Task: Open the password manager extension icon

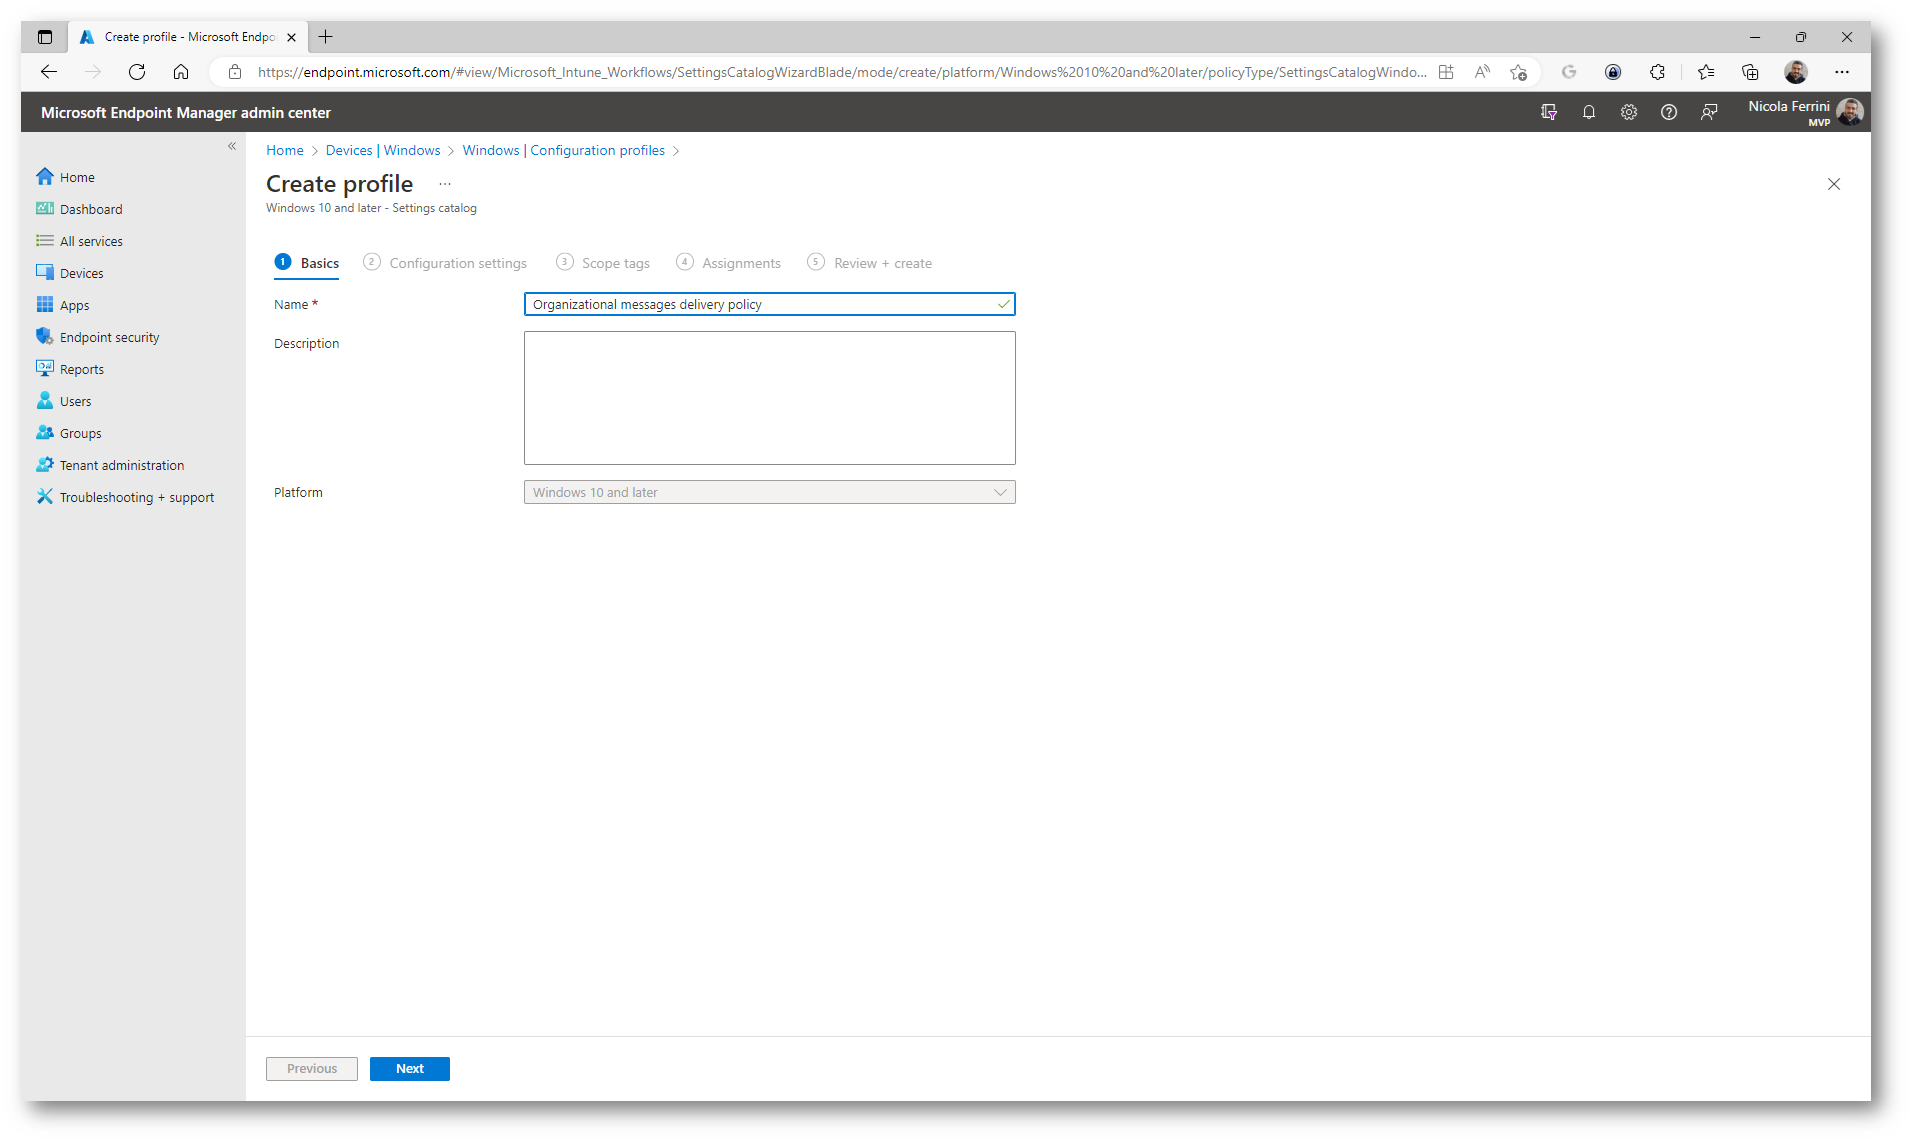Action: (x=1613, y=72)
